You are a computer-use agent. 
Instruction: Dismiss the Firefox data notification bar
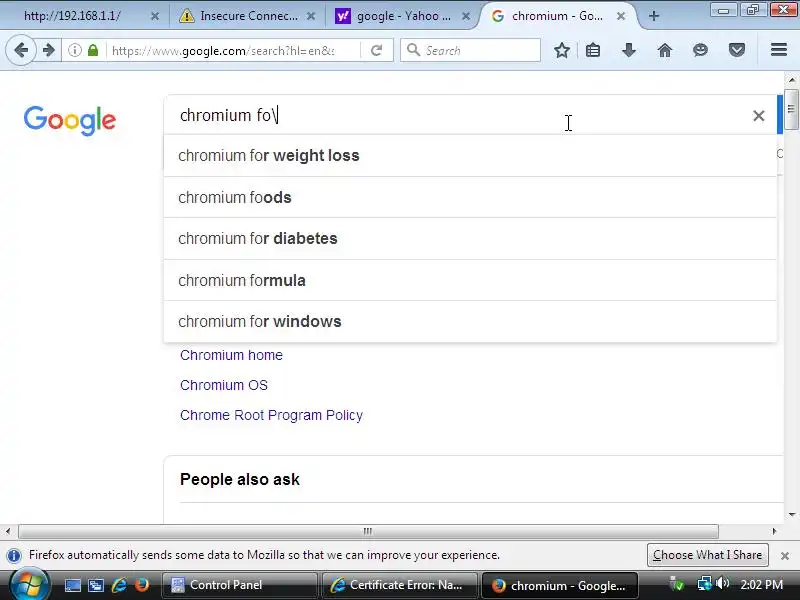785,556
